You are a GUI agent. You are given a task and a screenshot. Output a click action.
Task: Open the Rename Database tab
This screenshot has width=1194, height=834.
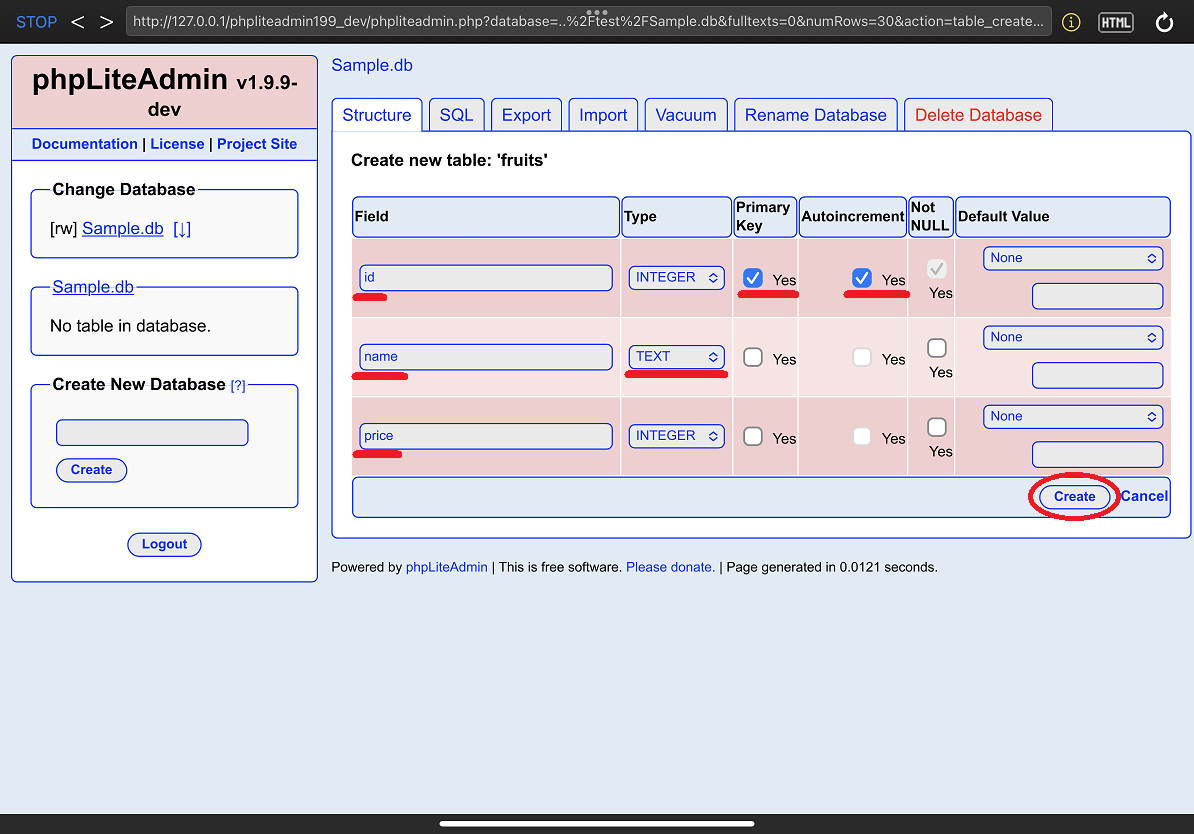point(816,115)
